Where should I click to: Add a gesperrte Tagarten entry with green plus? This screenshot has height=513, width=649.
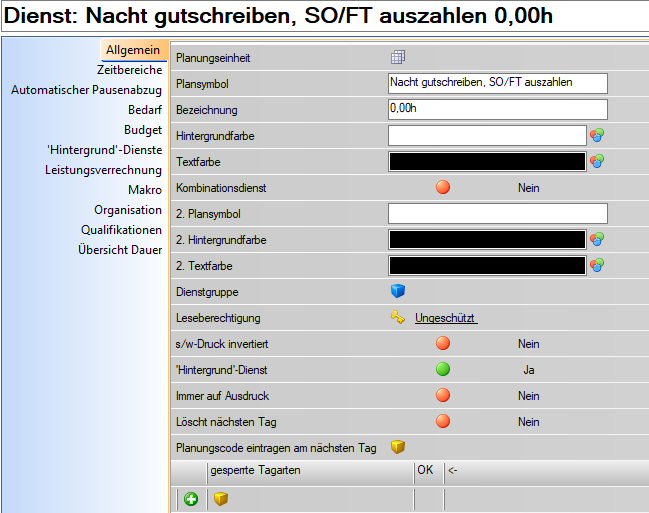click(190, 499)
